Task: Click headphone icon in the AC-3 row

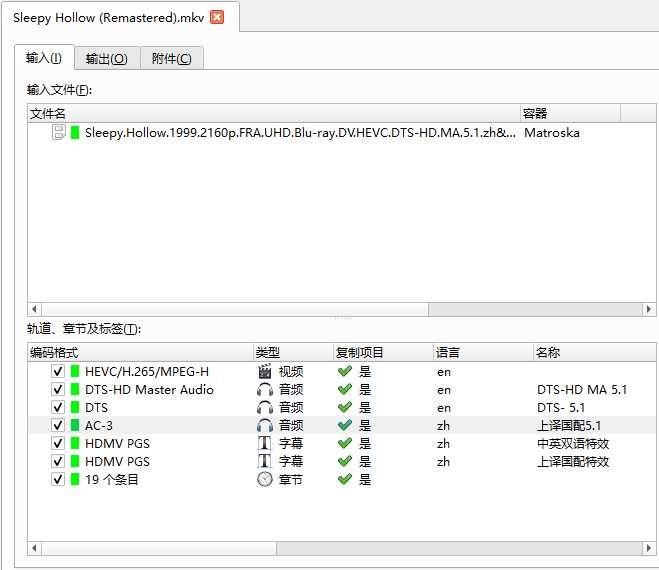Action: click(x=264, y=425)
